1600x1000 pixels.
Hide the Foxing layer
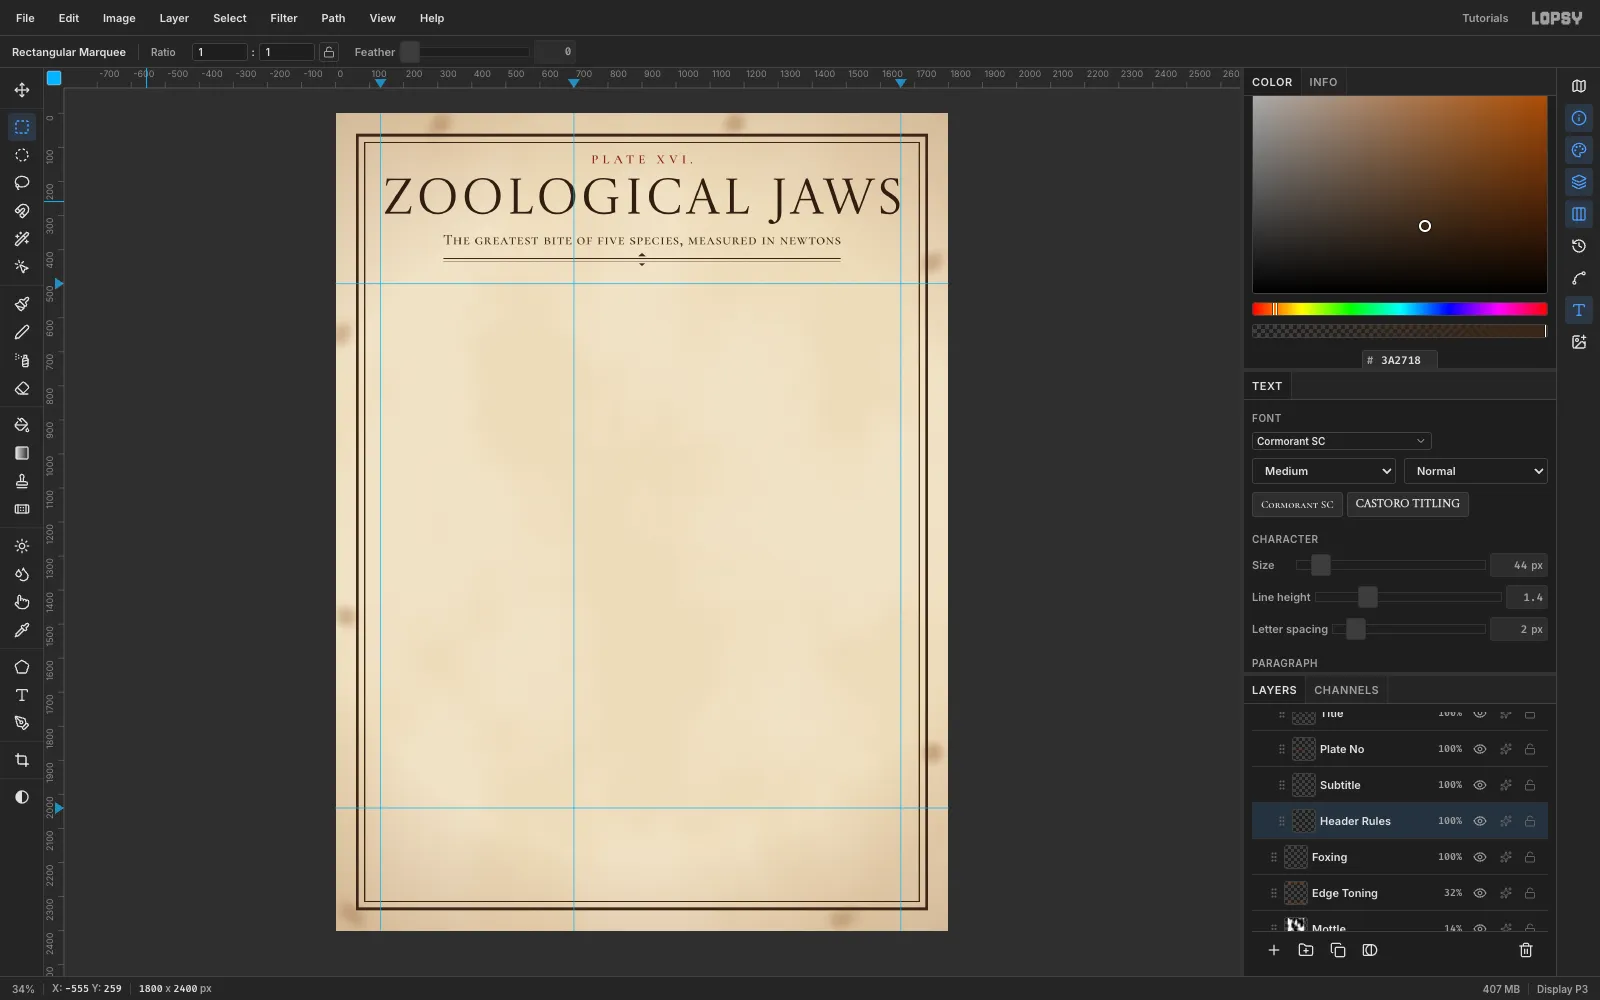click(1480, 857)
